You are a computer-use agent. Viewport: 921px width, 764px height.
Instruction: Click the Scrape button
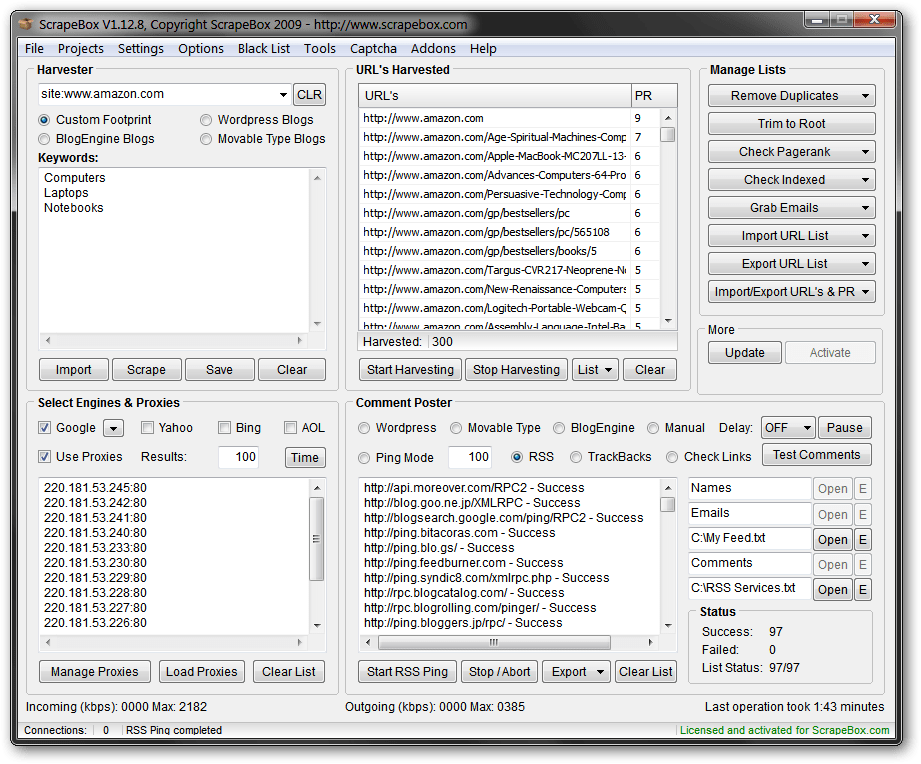click(146, 370)
